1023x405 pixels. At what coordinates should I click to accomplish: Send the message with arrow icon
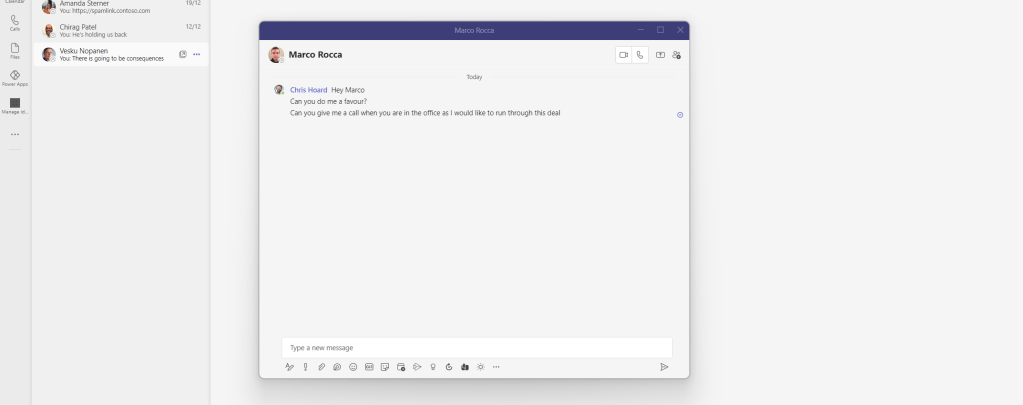(x=664, y=367)
